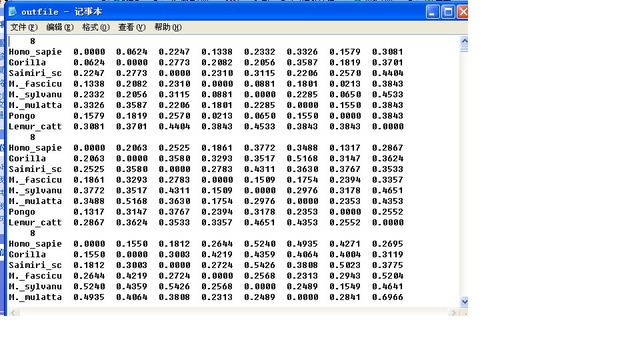Click the Notepad icon in the title bar

tap(13, 11)
